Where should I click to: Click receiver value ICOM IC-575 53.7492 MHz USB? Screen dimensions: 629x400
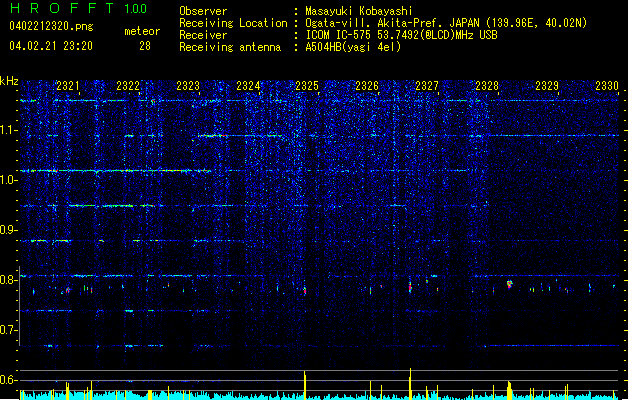coord(402,35)
